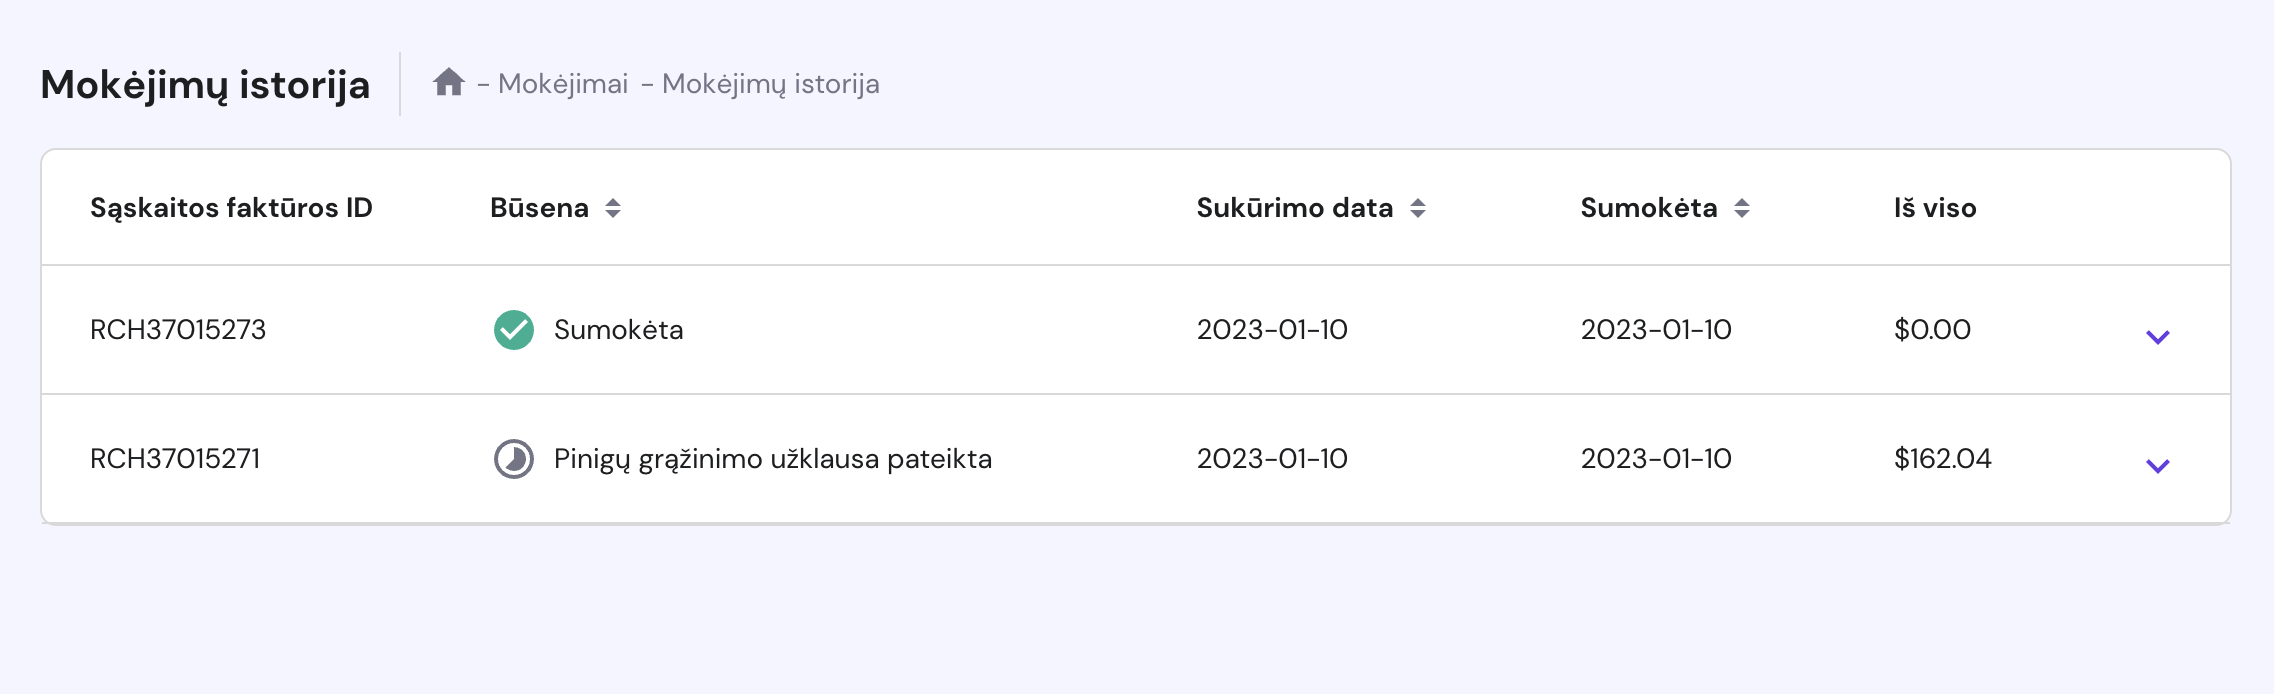Select invoice ID RCH37015271
Image resolution: width=2274 pixels, height=694 pixels.
(175, 459)
